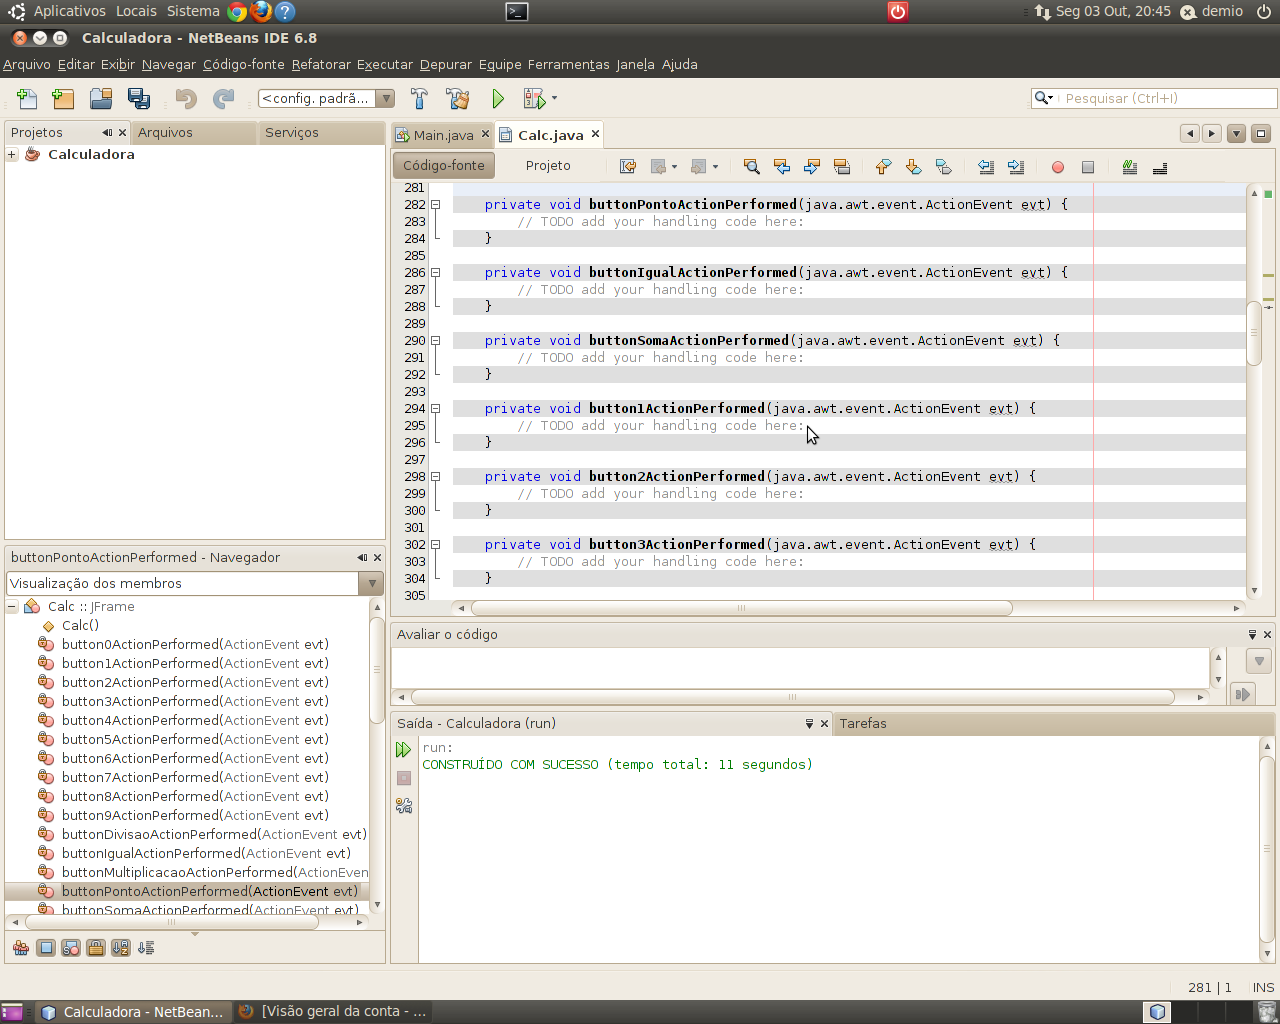The image size is (1280, 1024).
Task: Collapse code fold at line 302
Action: pos(435,544)
